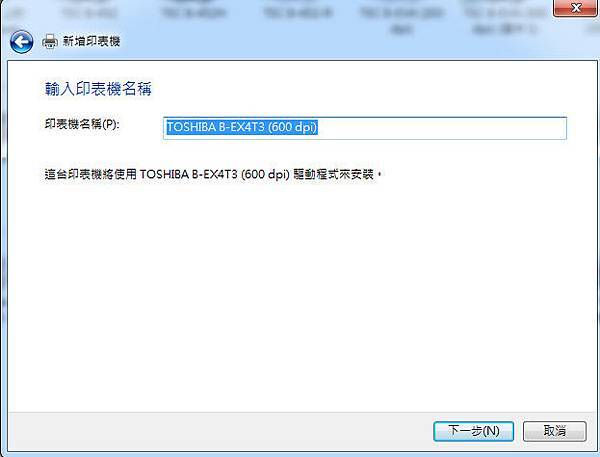
Task: Click the gray footer bar left of 下一步
Action: coord(220,431)
